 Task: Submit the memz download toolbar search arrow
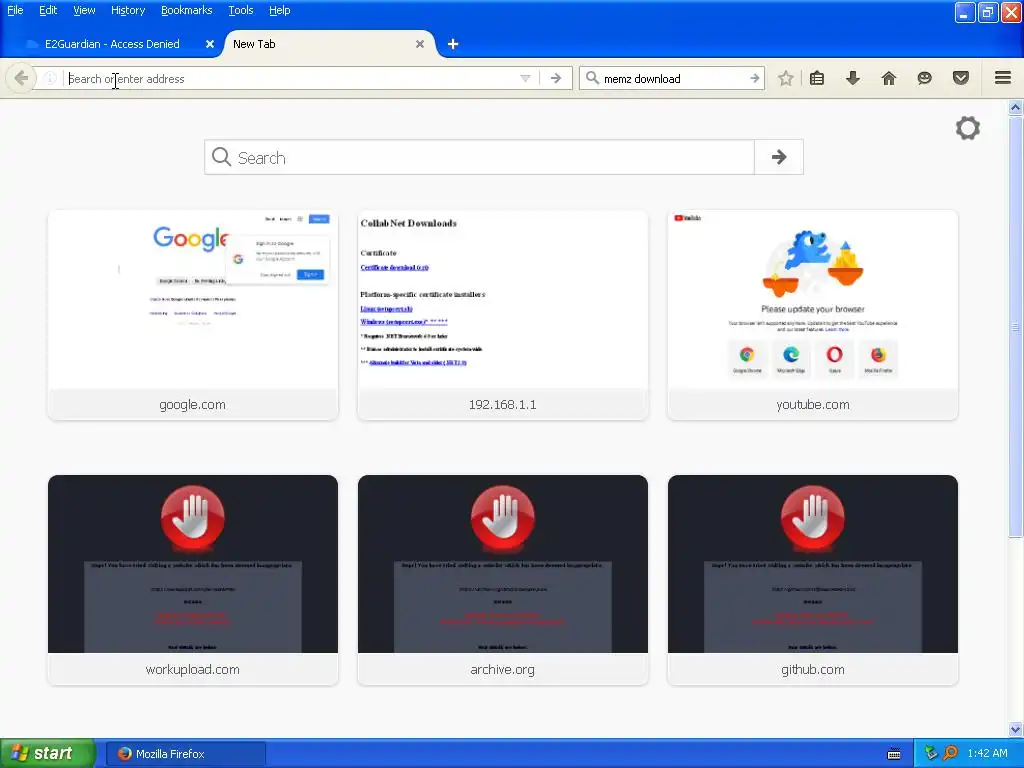(754, 78)
